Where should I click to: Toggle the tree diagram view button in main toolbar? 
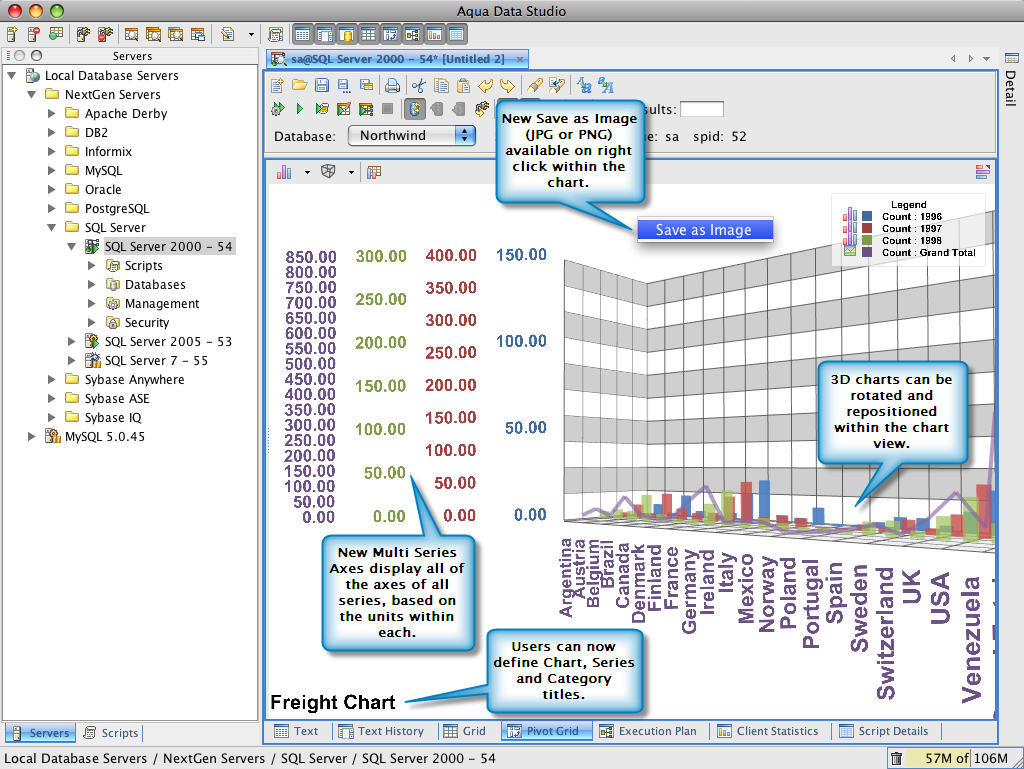click(412, 35)
